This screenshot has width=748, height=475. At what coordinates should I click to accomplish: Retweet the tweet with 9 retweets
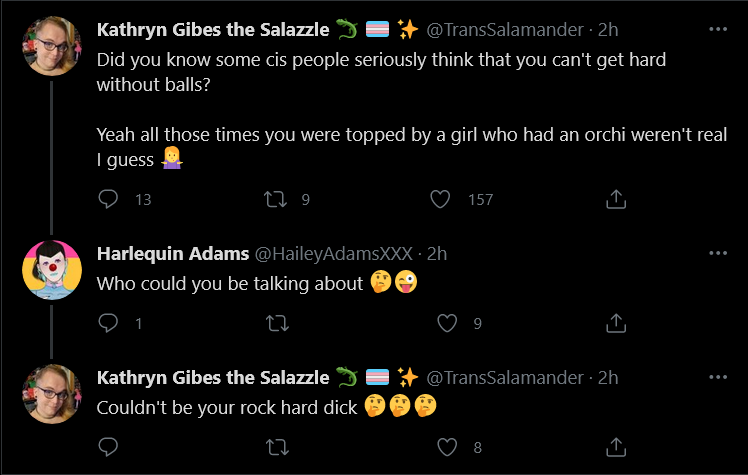tap(276, 199)
